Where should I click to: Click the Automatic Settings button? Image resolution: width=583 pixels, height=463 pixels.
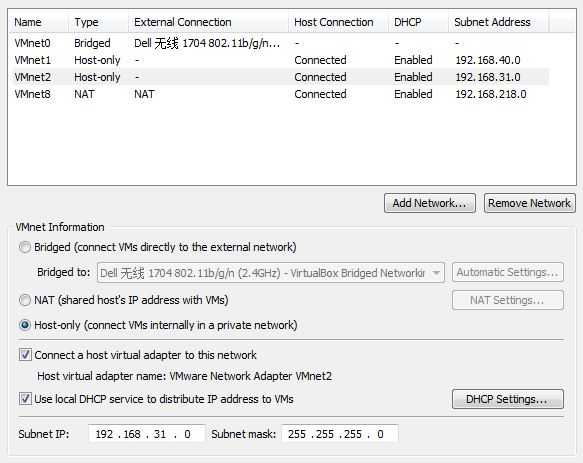click(x=508, y=272)
